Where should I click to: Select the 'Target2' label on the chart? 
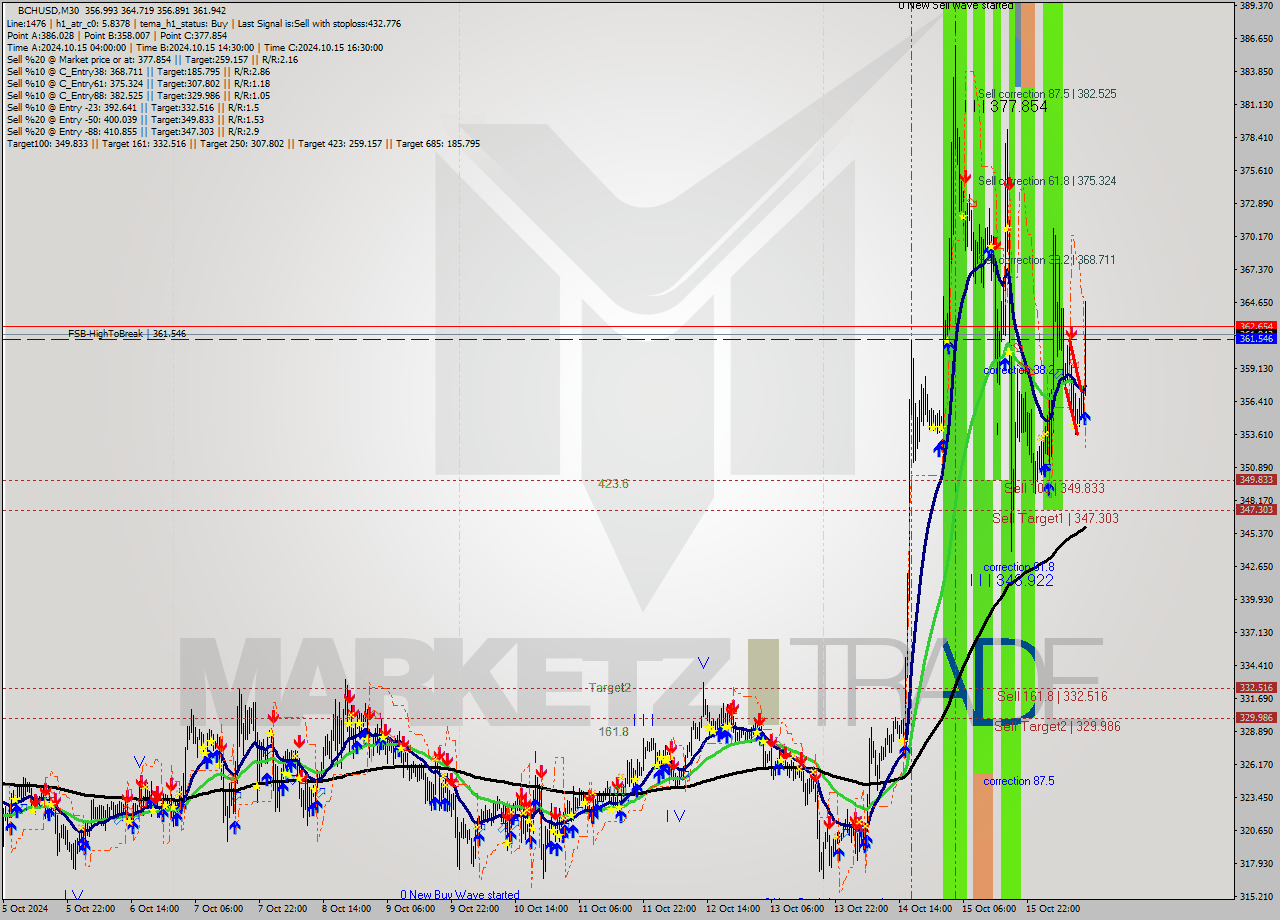610,688
